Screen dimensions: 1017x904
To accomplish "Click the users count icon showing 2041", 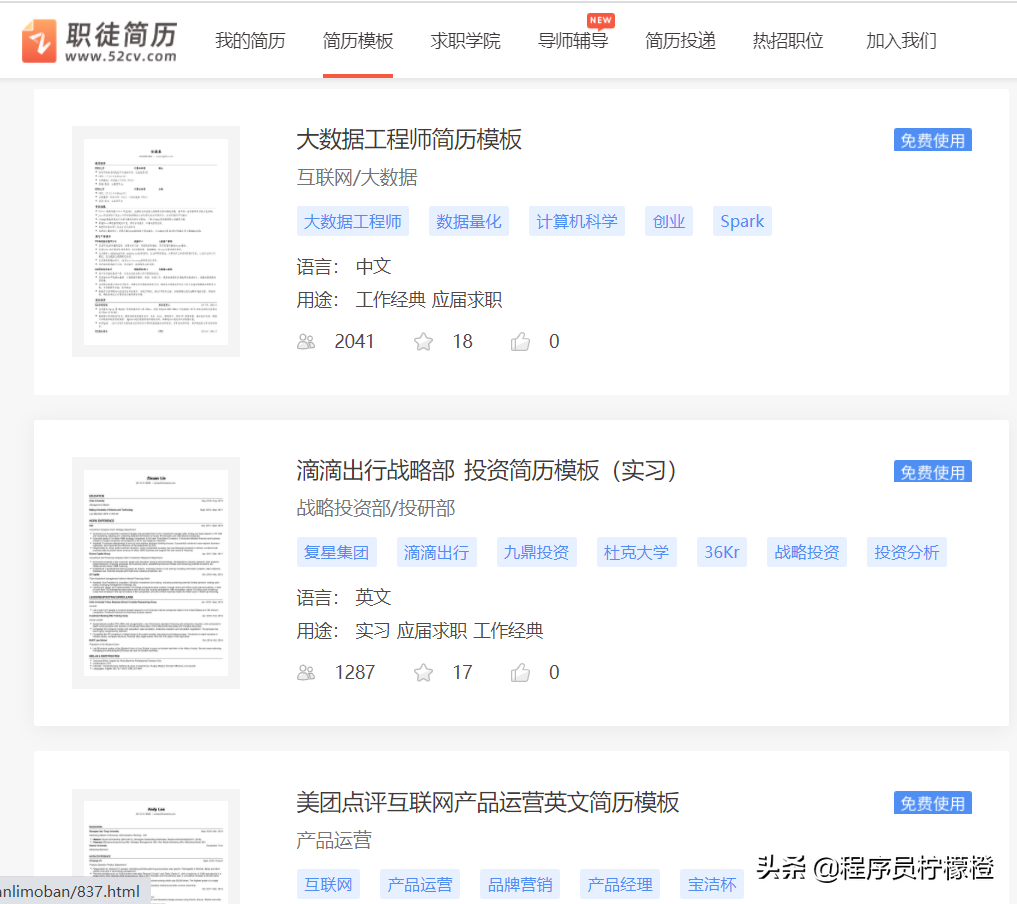I will click(307, 341).
